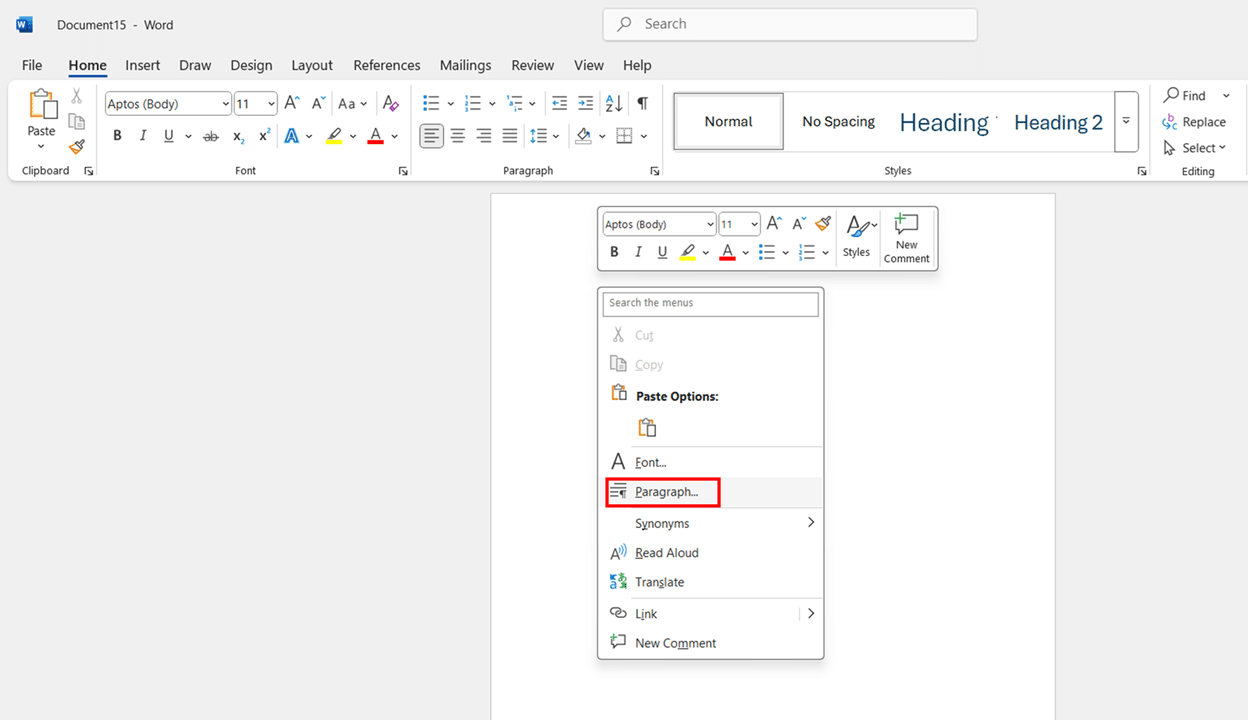Choose Font... from the context menu
Screen dimensions: 1248x720
coord(711,462)
